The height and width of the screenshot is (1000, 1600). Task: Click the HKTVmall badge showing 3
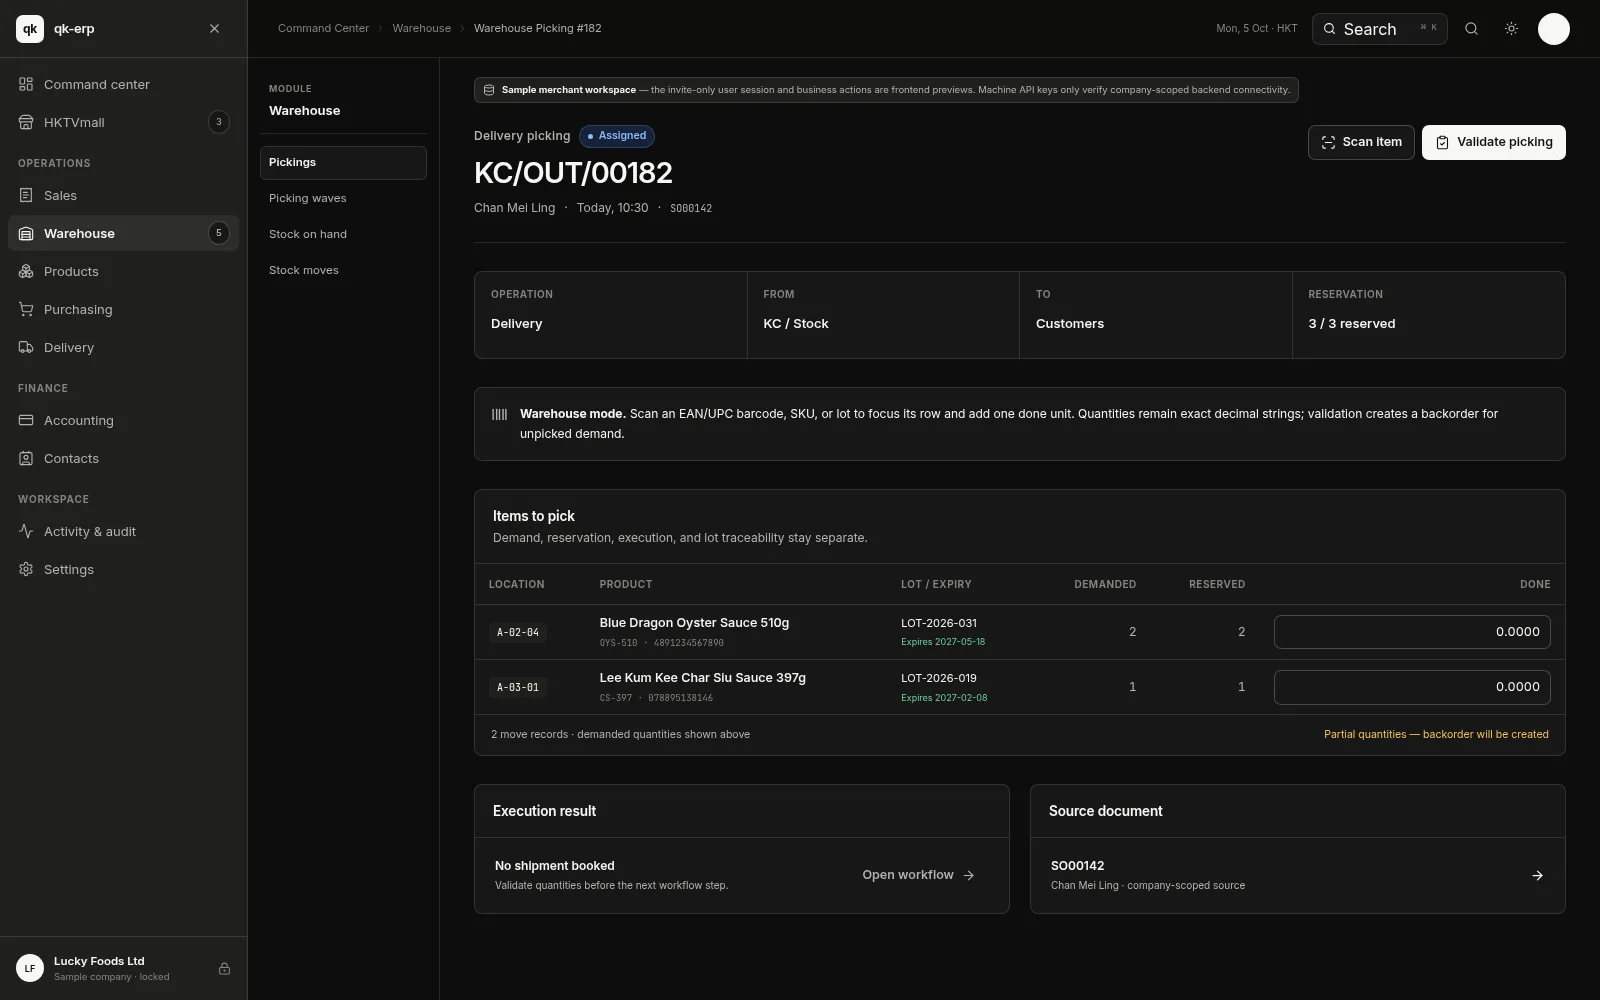(x=219, y=122)
